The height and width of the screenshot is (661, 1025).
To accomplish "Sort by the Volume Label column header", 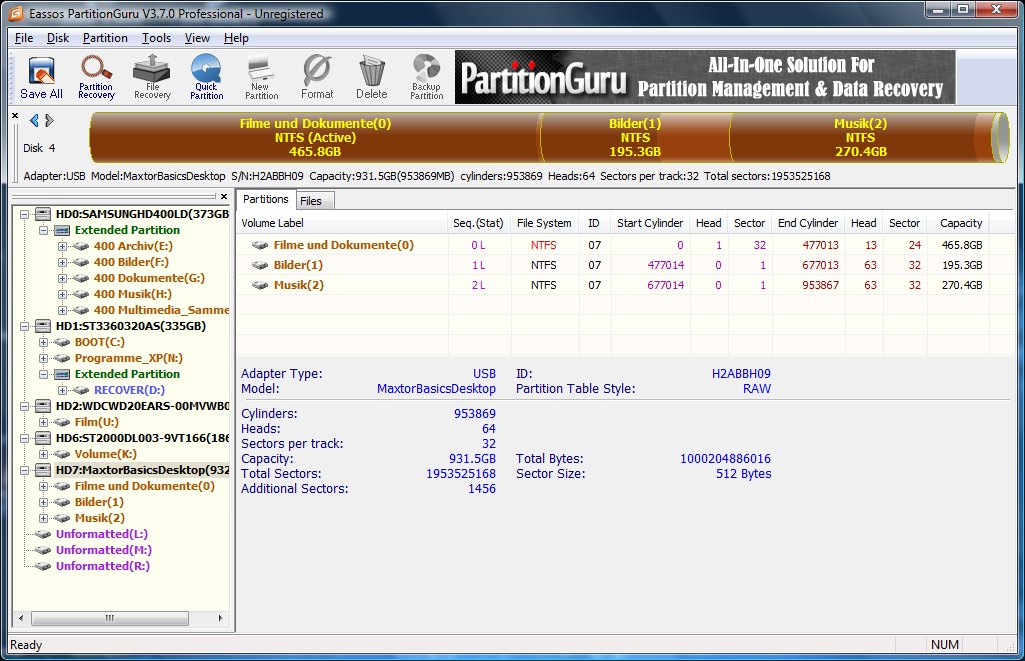I will point(342,223).
